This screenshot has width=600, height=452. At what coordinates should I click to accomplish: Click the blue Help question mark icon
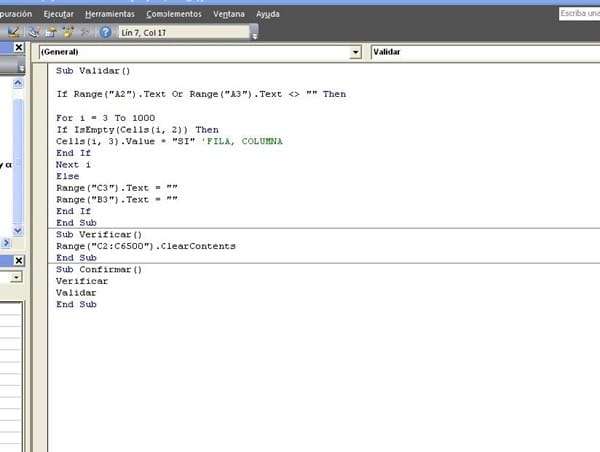click(x=105, y=32)
